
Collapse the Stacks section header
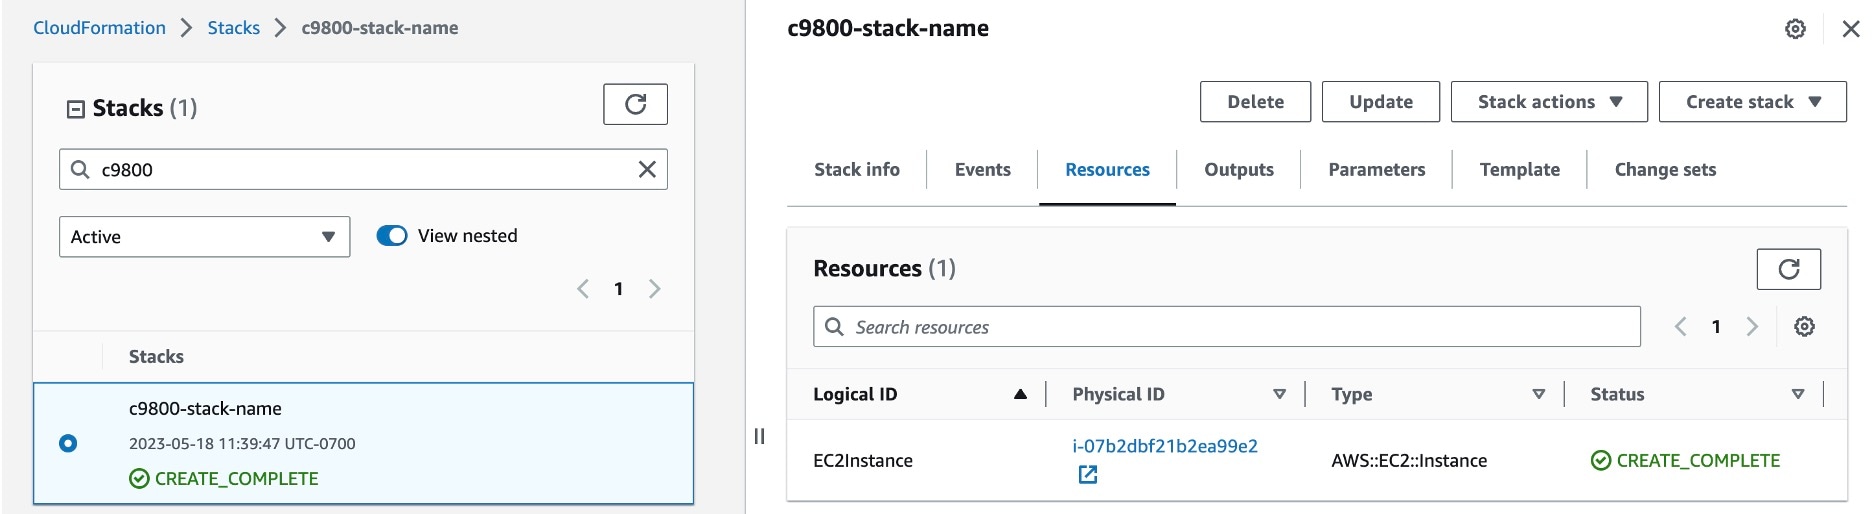[x=76, y=109]
